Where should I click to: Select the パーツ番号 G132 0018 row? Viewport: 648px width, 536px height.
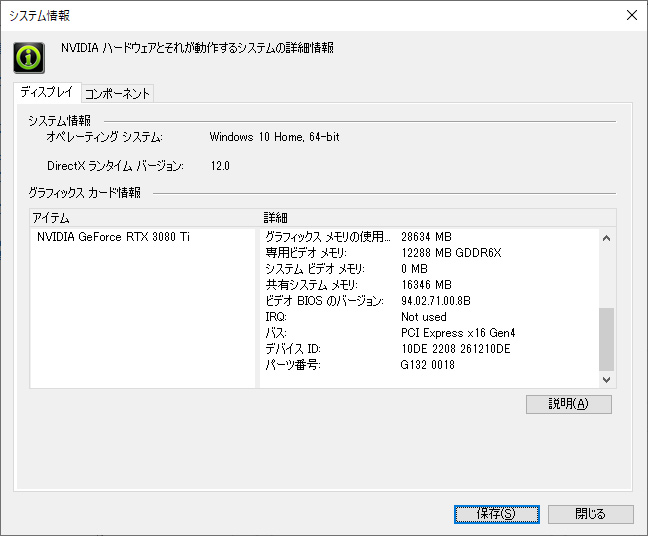[431, 365]
